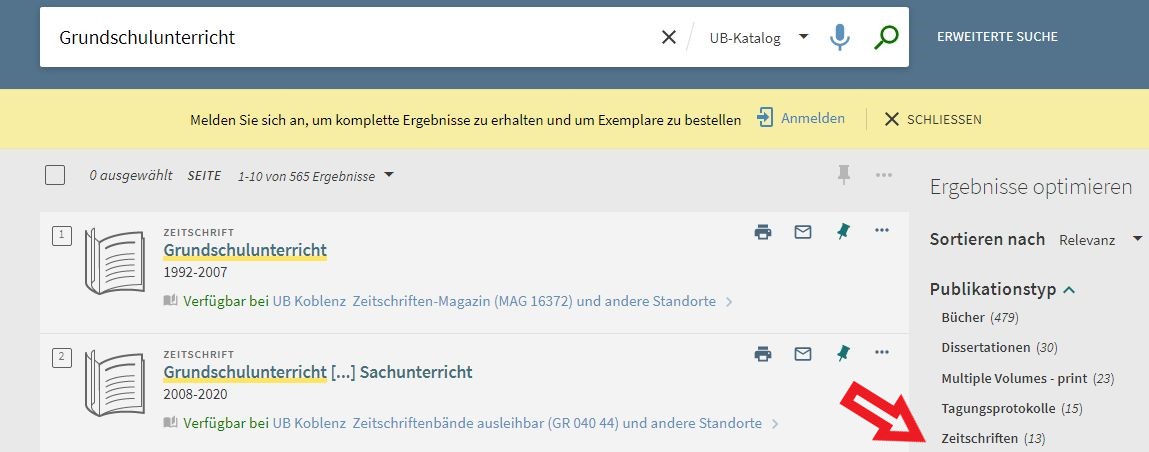Email the Sachunterricht journal record
The width and height of the screenshot is (1149, 452).
tap(803, 354)
